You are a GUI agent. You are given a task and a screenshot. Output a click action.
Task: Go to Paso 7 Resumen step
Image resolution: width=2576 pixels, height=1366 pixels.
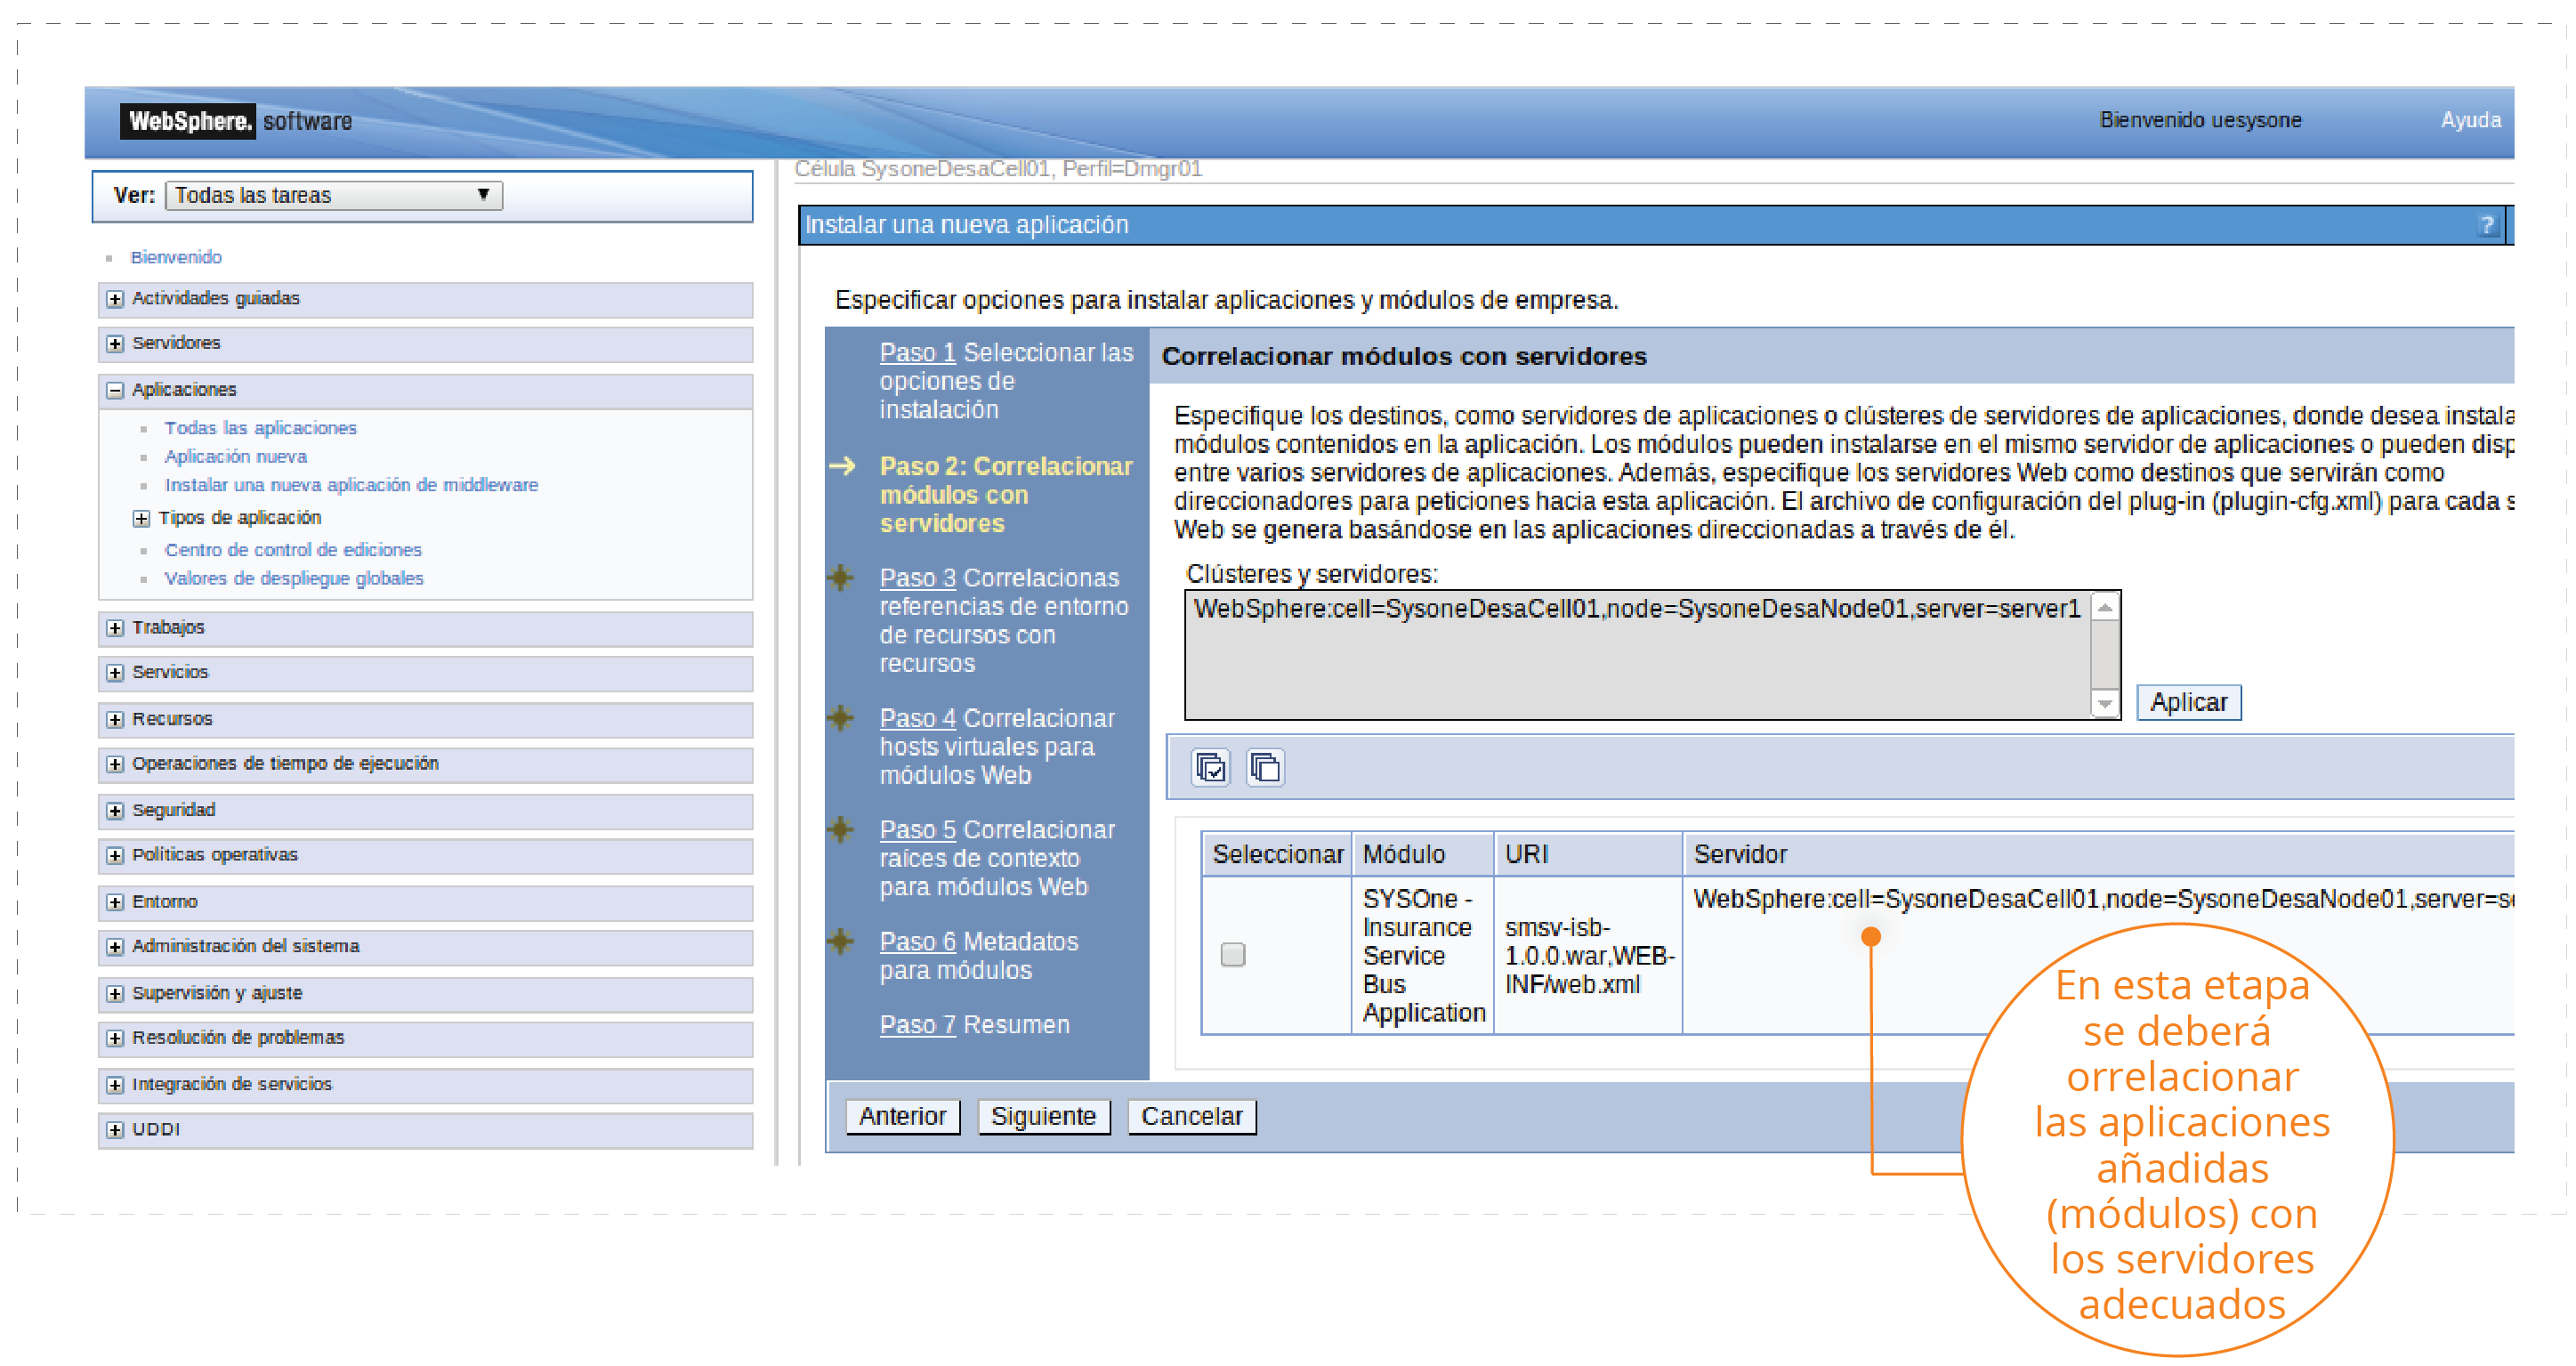[917, 1025]
